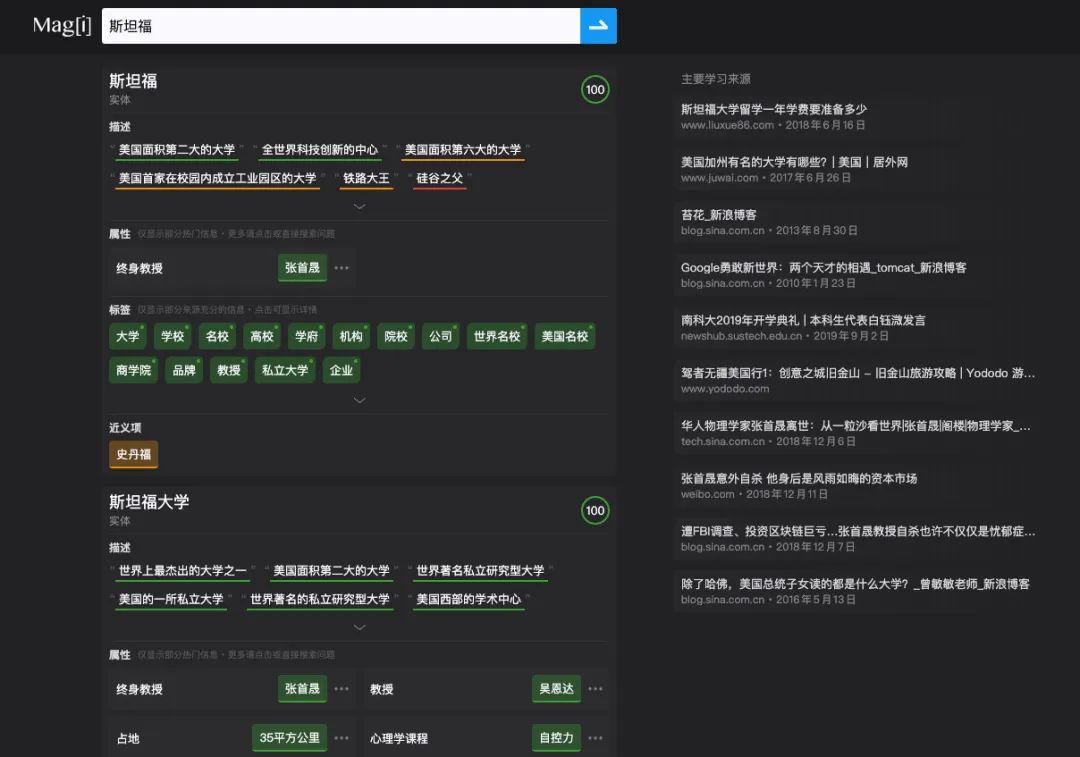Click tag 品牌
The height and width of the screenshot is (757, 1080).
click(184, 370)
